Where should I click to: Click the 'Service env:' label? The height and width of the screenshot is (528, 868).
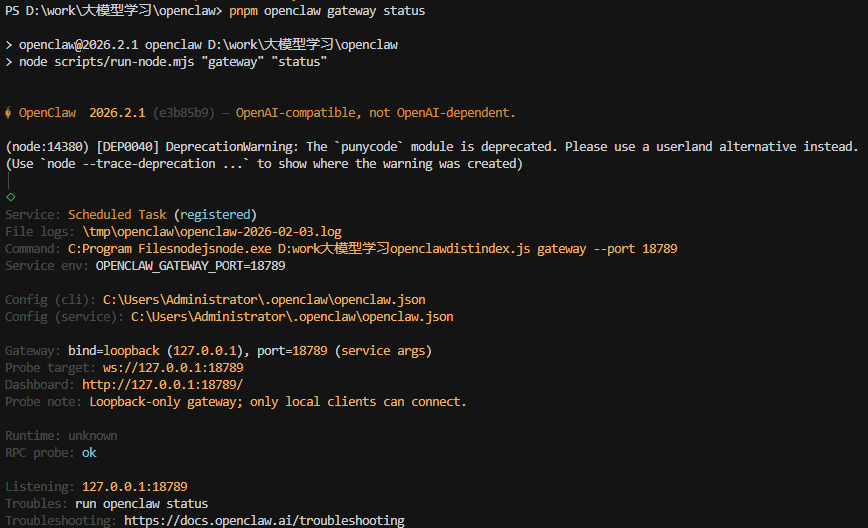47,266
